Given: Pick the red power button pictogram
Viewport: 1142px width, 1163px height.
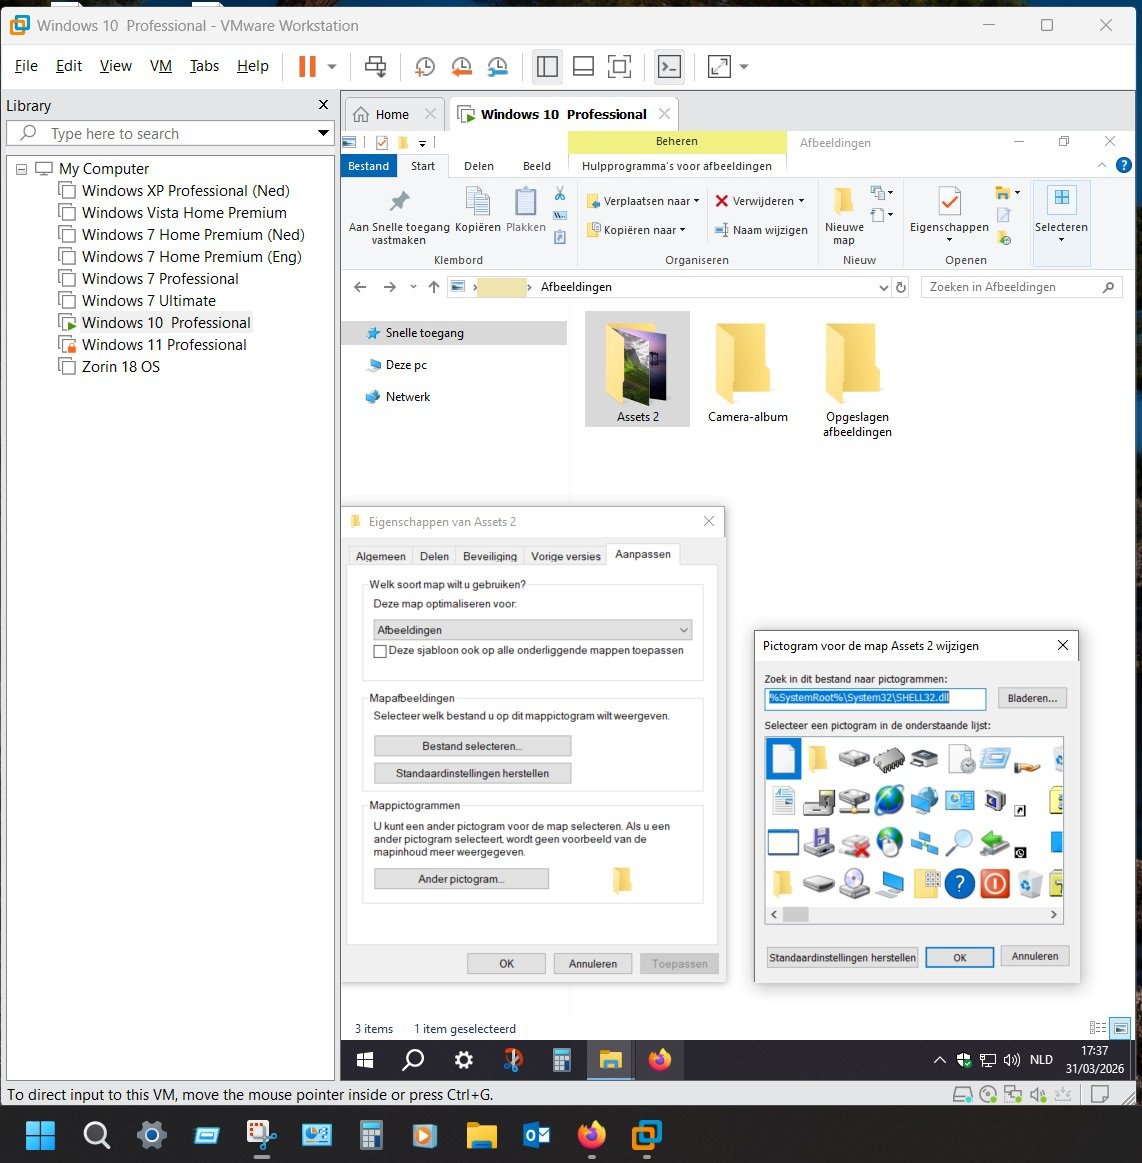Looking at the screenshot, I should point(995,883).
